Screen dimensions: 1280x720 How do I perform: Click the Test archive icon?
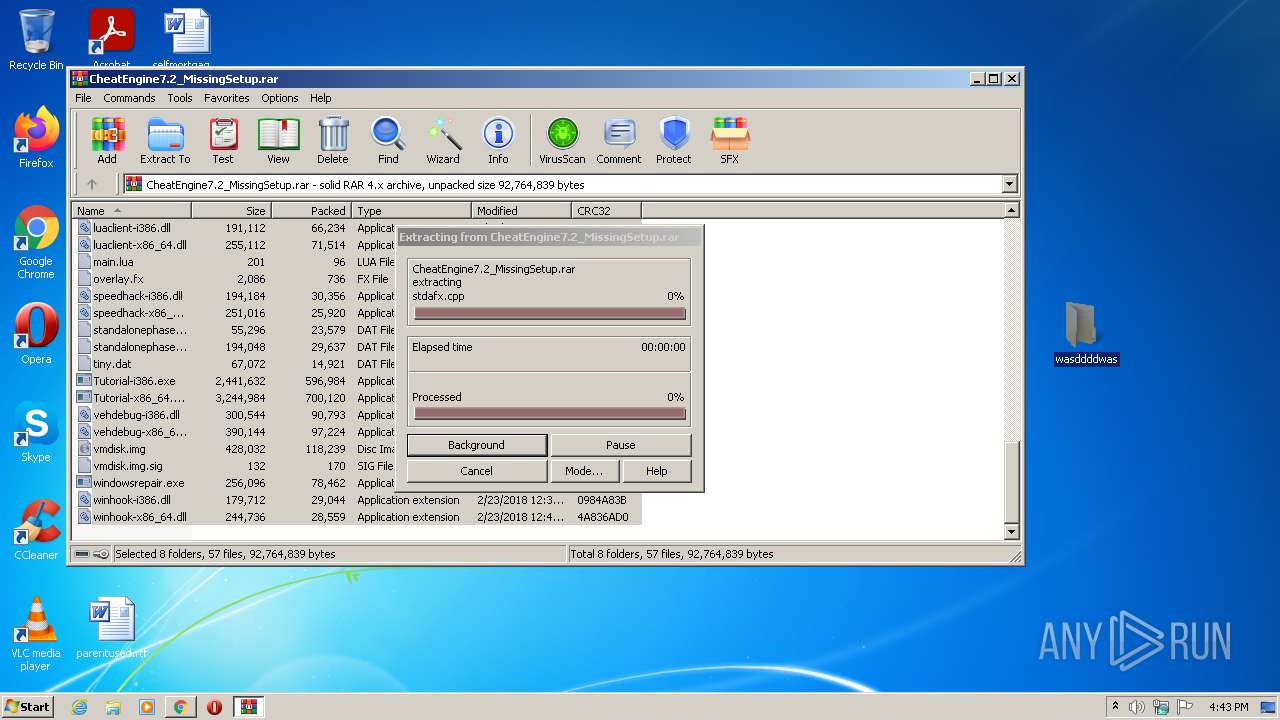223,140
